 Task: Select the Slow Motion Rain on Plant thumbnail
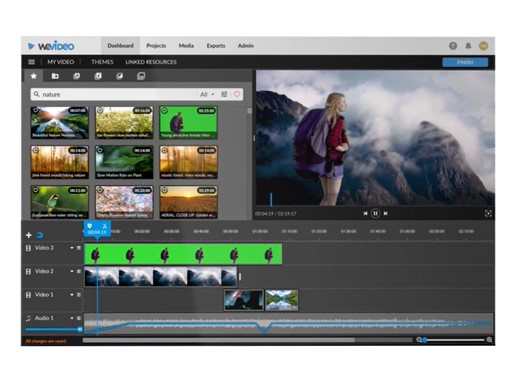pos(124,162)
